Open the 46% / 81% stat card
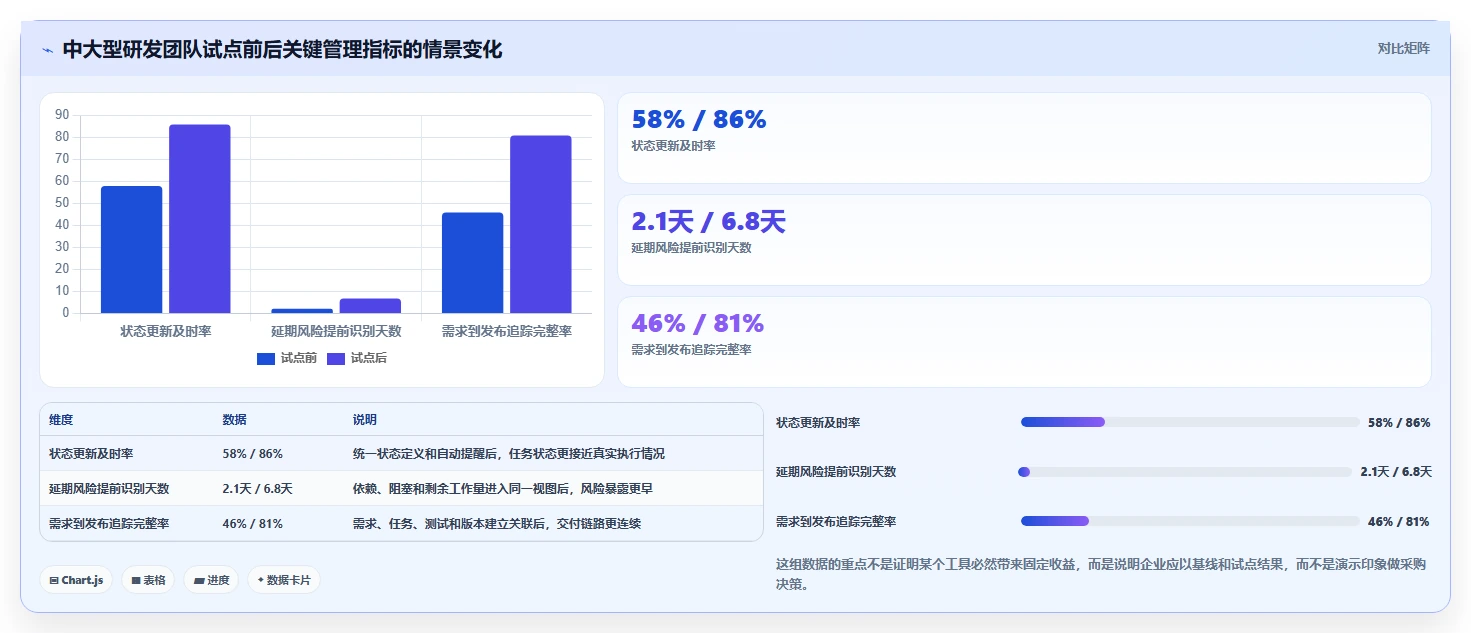This screenshot has width=1471, height=633. pos(1024,342)
